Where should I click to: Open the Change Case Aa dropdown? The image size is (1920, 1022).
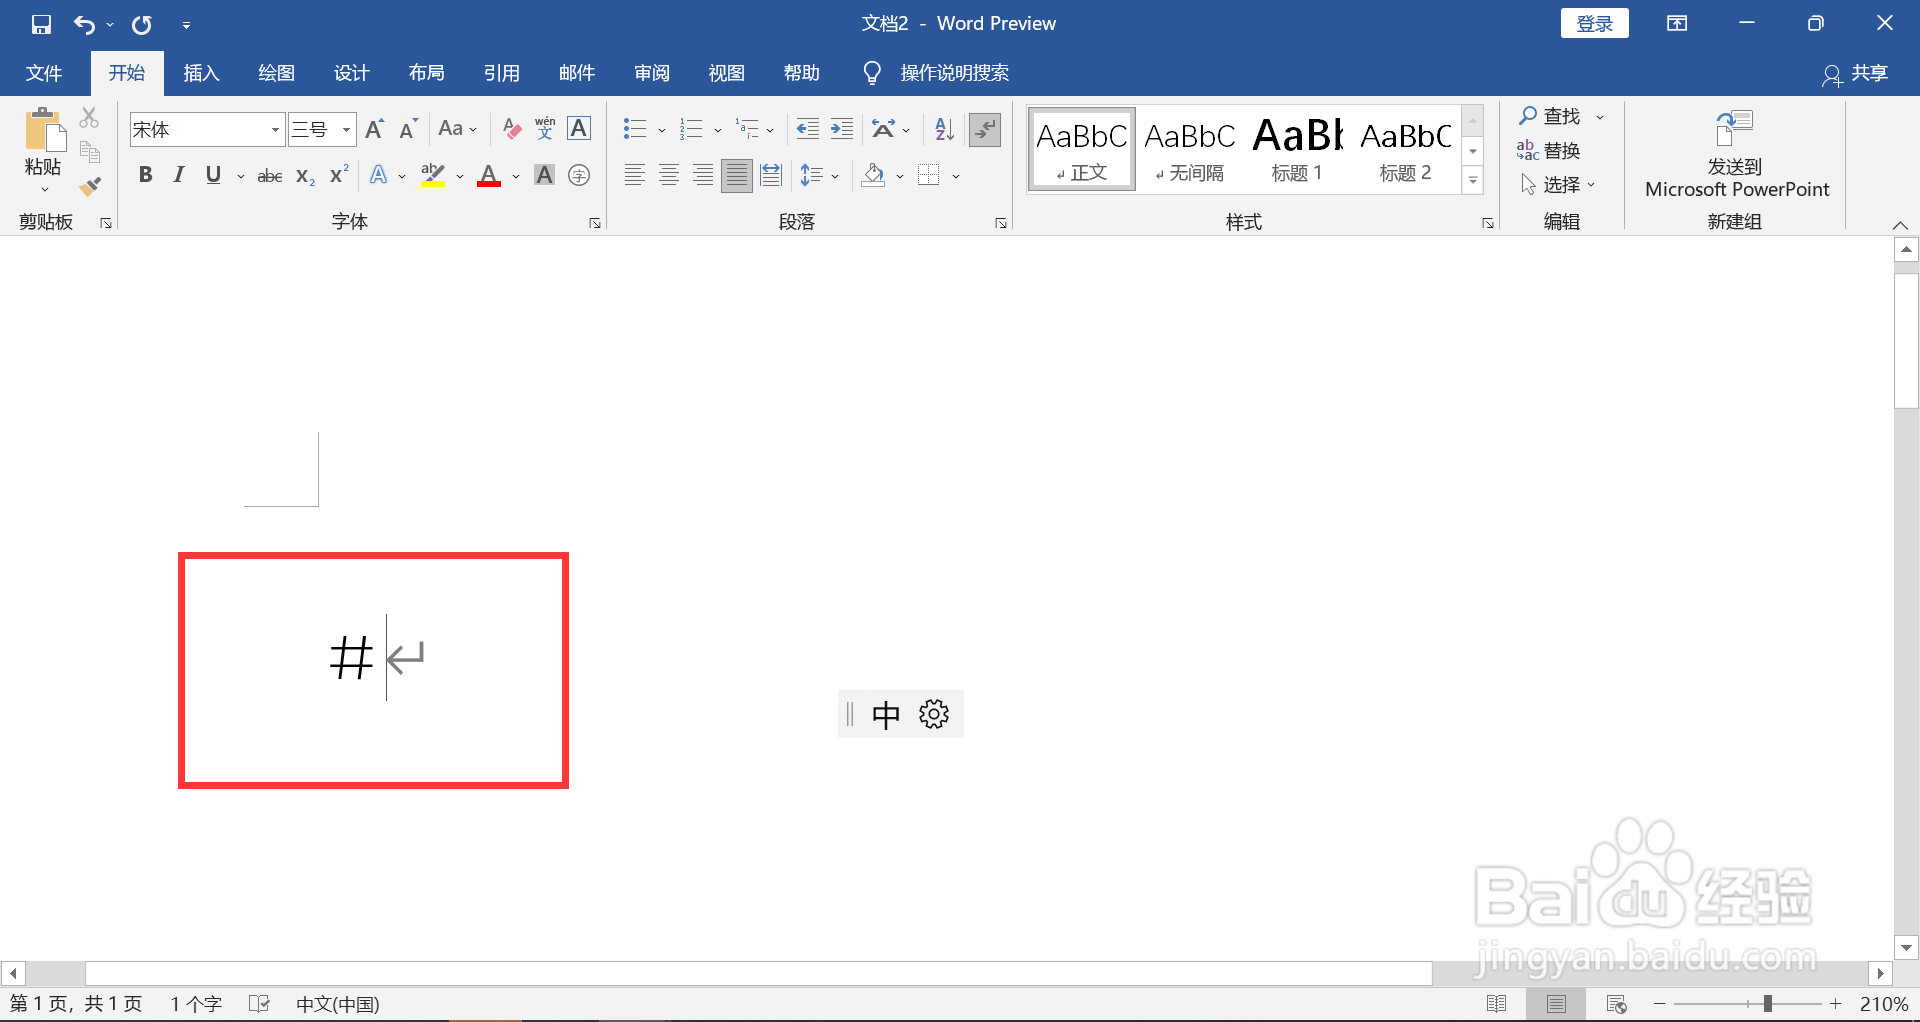coord(458,129)
